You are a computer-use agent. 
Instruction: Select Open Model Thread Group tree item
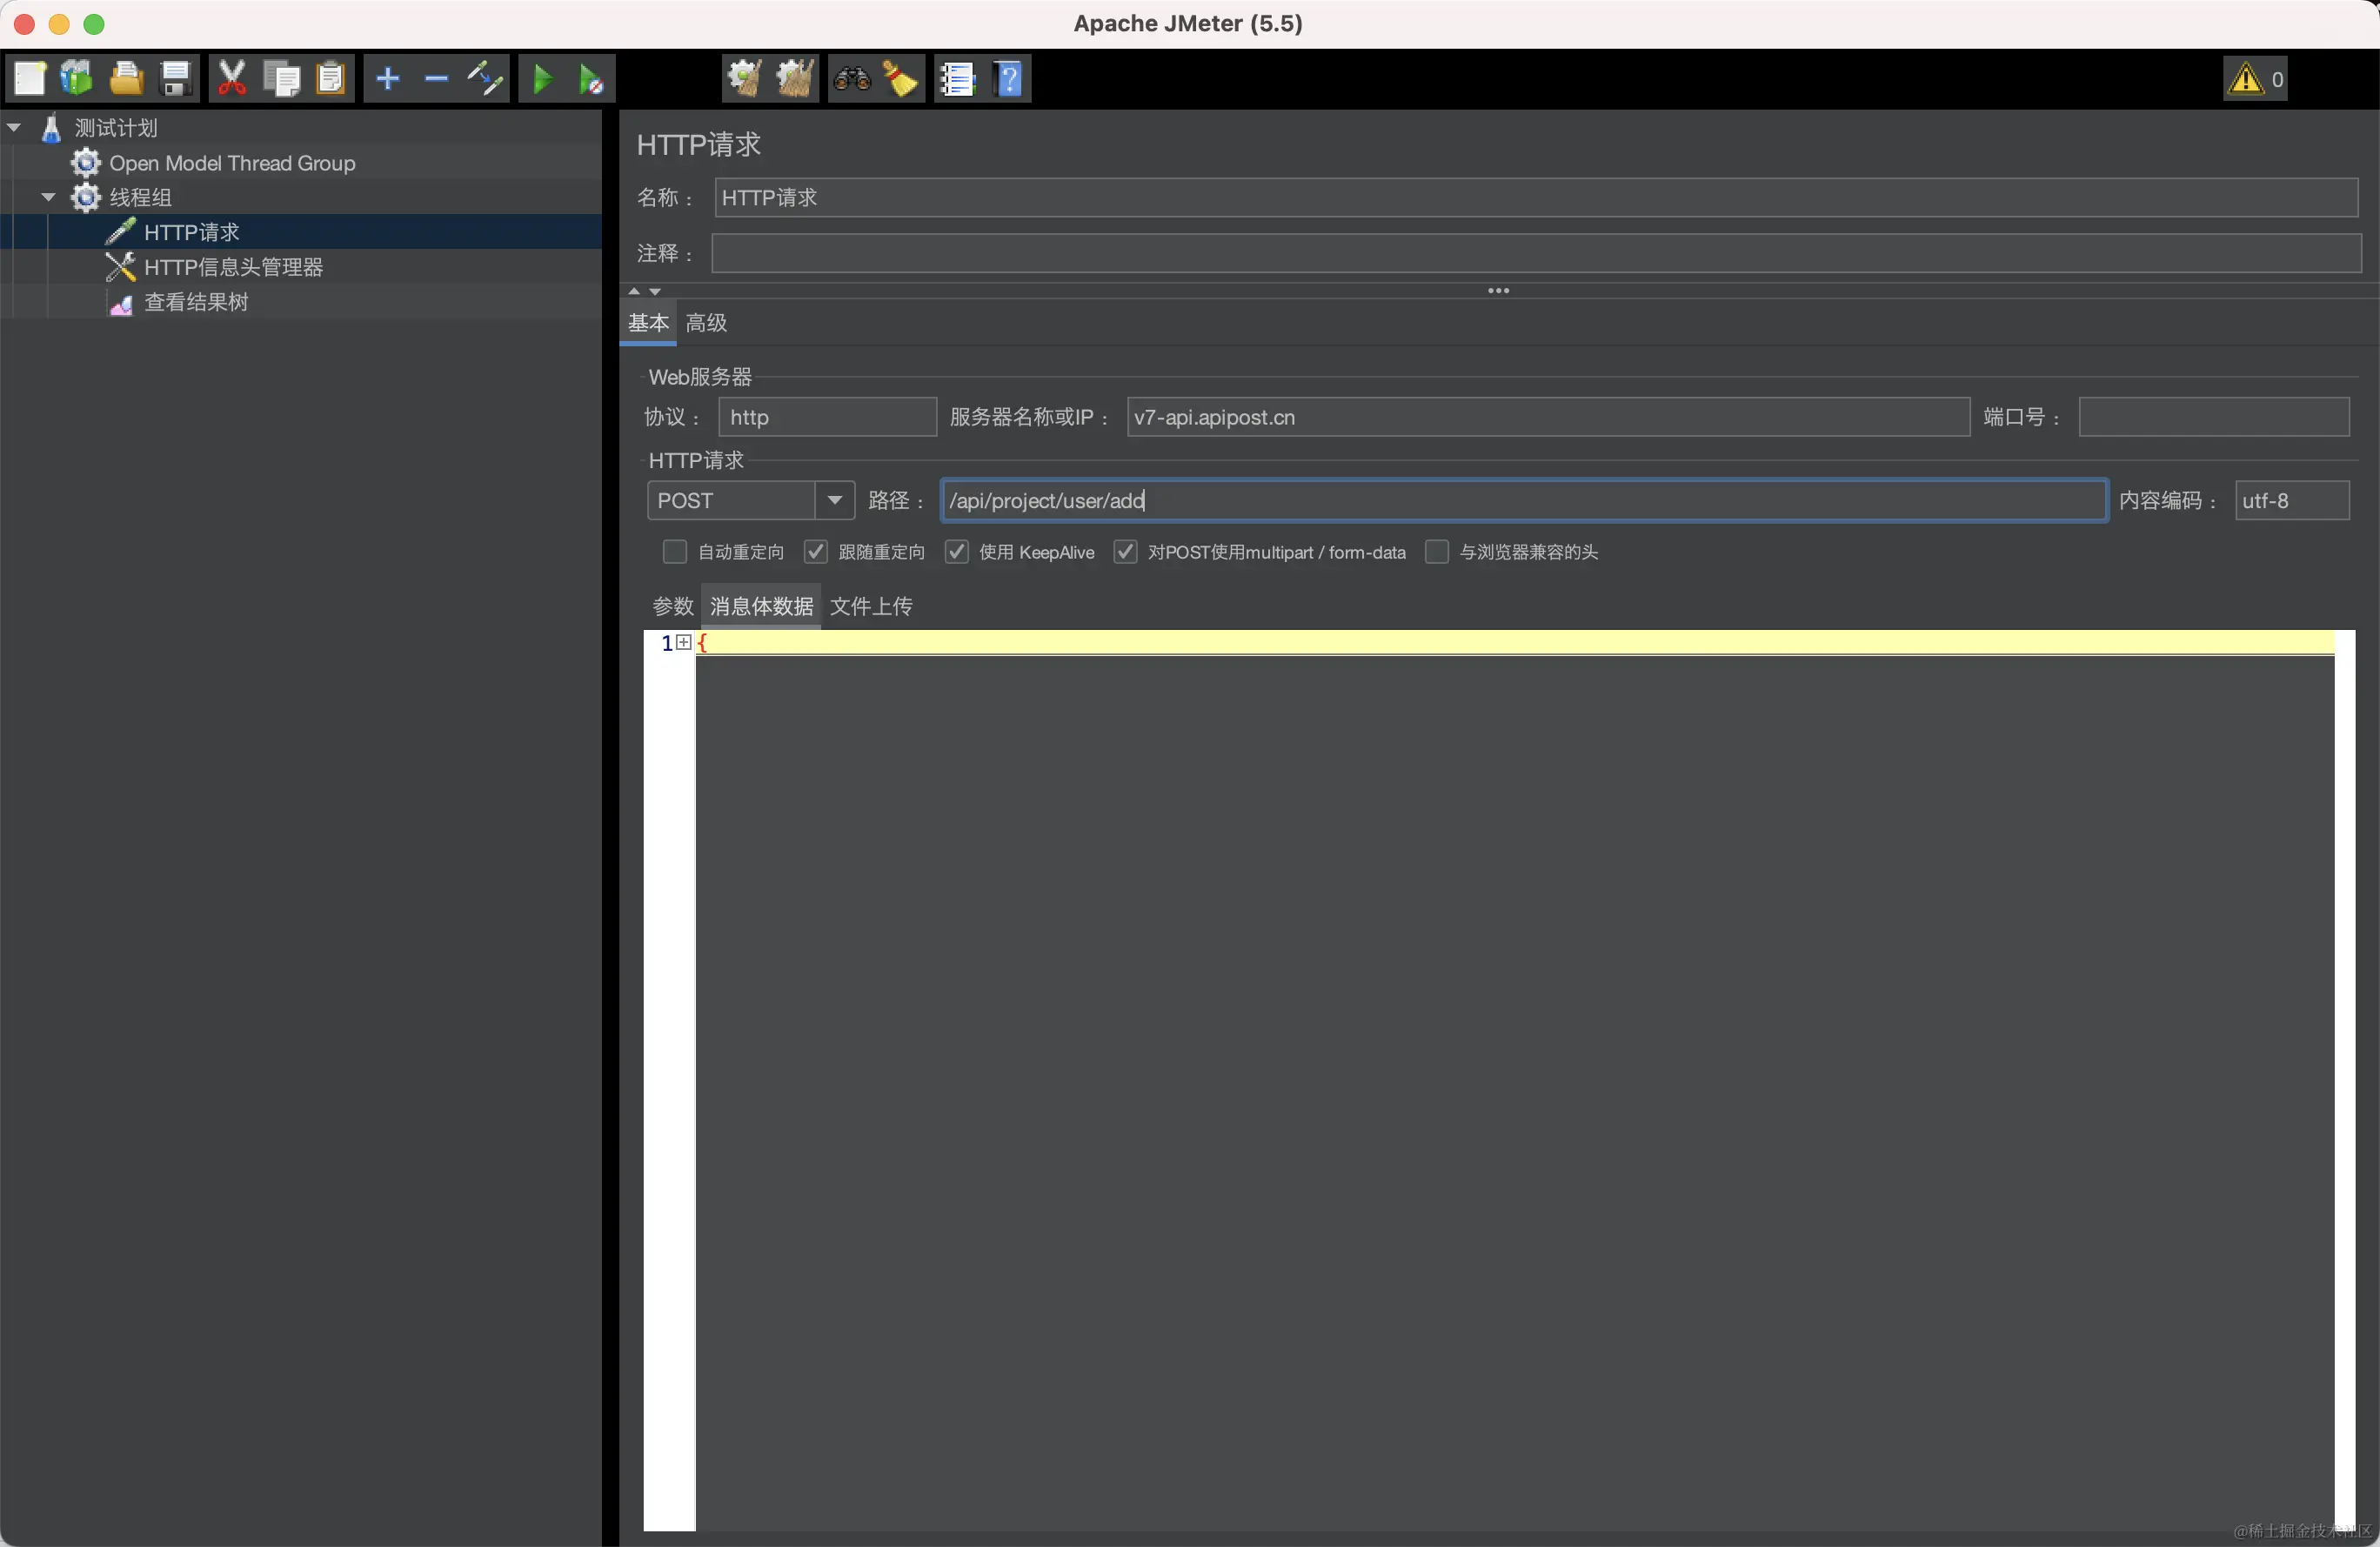(232, 163)
